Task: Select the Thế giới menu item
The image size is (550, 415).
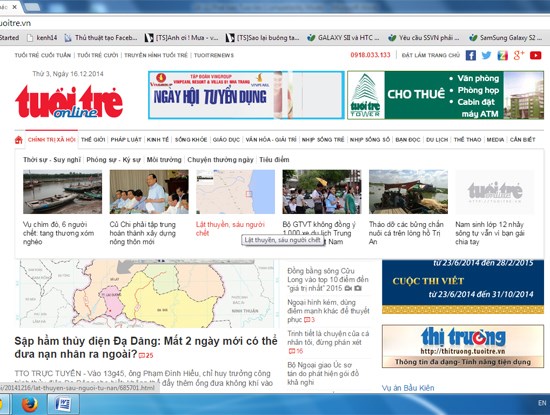Action: pyautogui.click(x=93, y=140)
